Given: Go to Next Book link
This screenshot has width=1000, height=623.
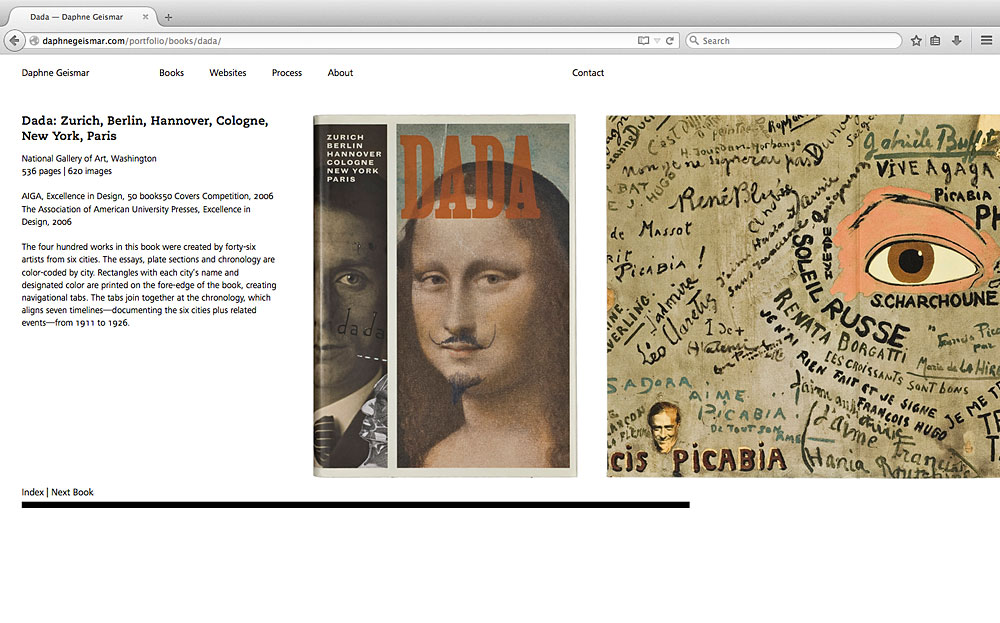Looking at the screenshot, I should coord(72,492).
